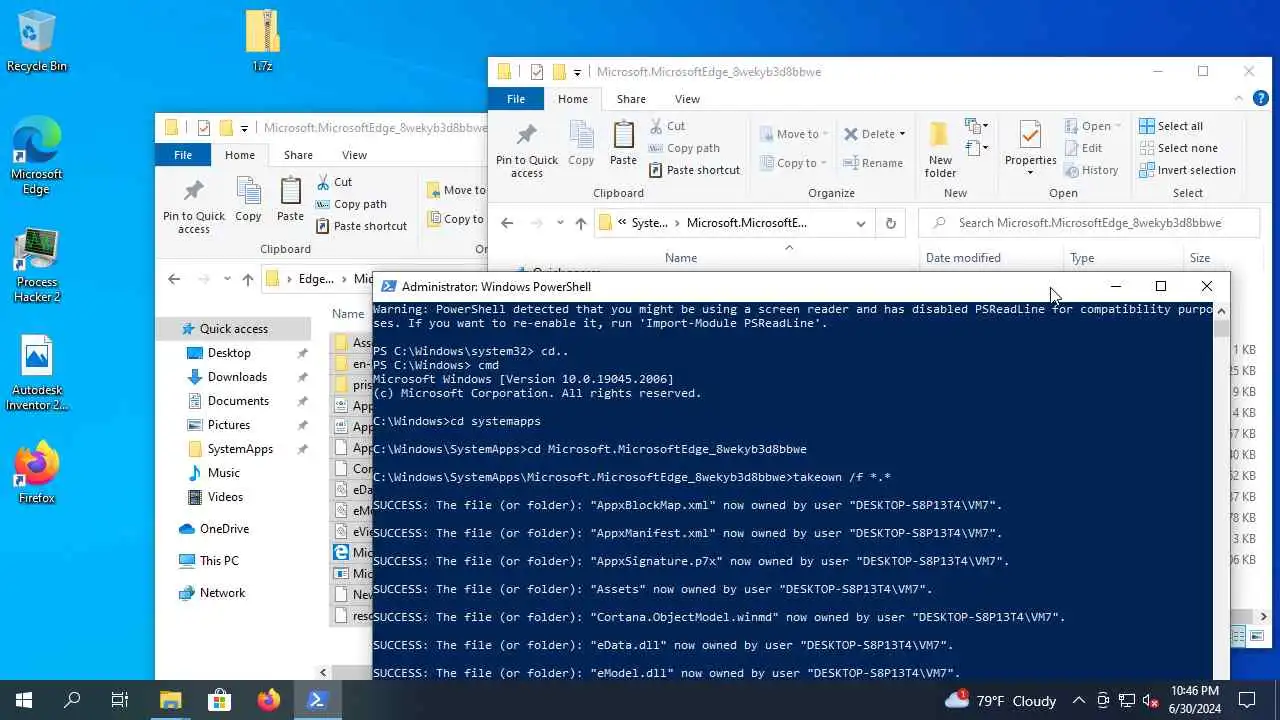
Task: Switch to details view in front Explorer status bar
Action: [x=1239, y=636]
